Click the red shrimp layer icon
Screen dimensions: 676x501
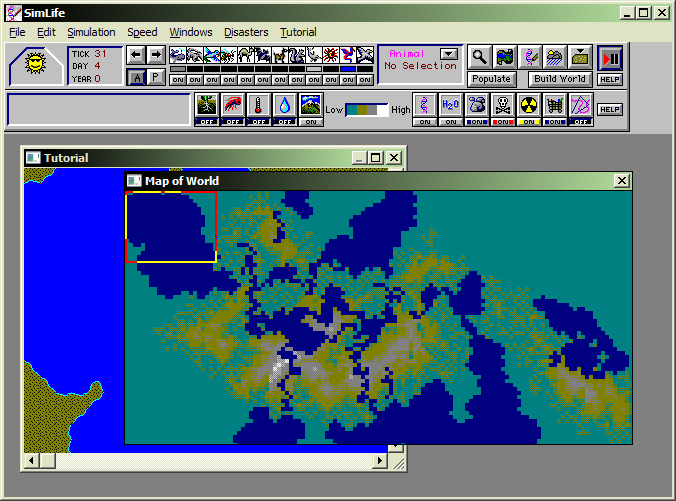(x=232, y=105)
